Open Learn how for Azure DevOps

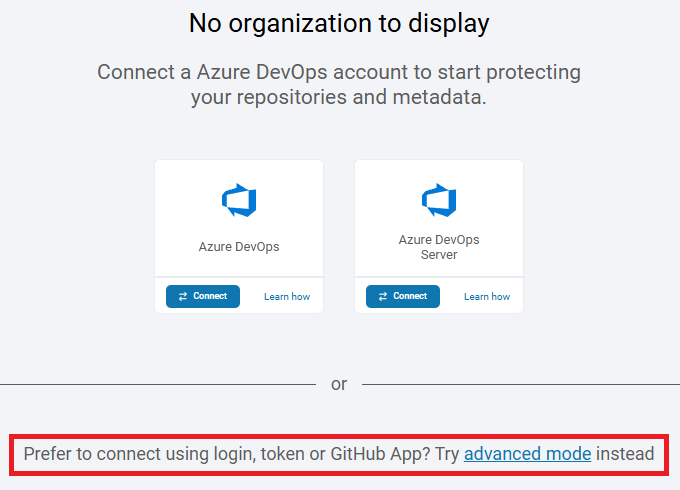tap(287, 297)
